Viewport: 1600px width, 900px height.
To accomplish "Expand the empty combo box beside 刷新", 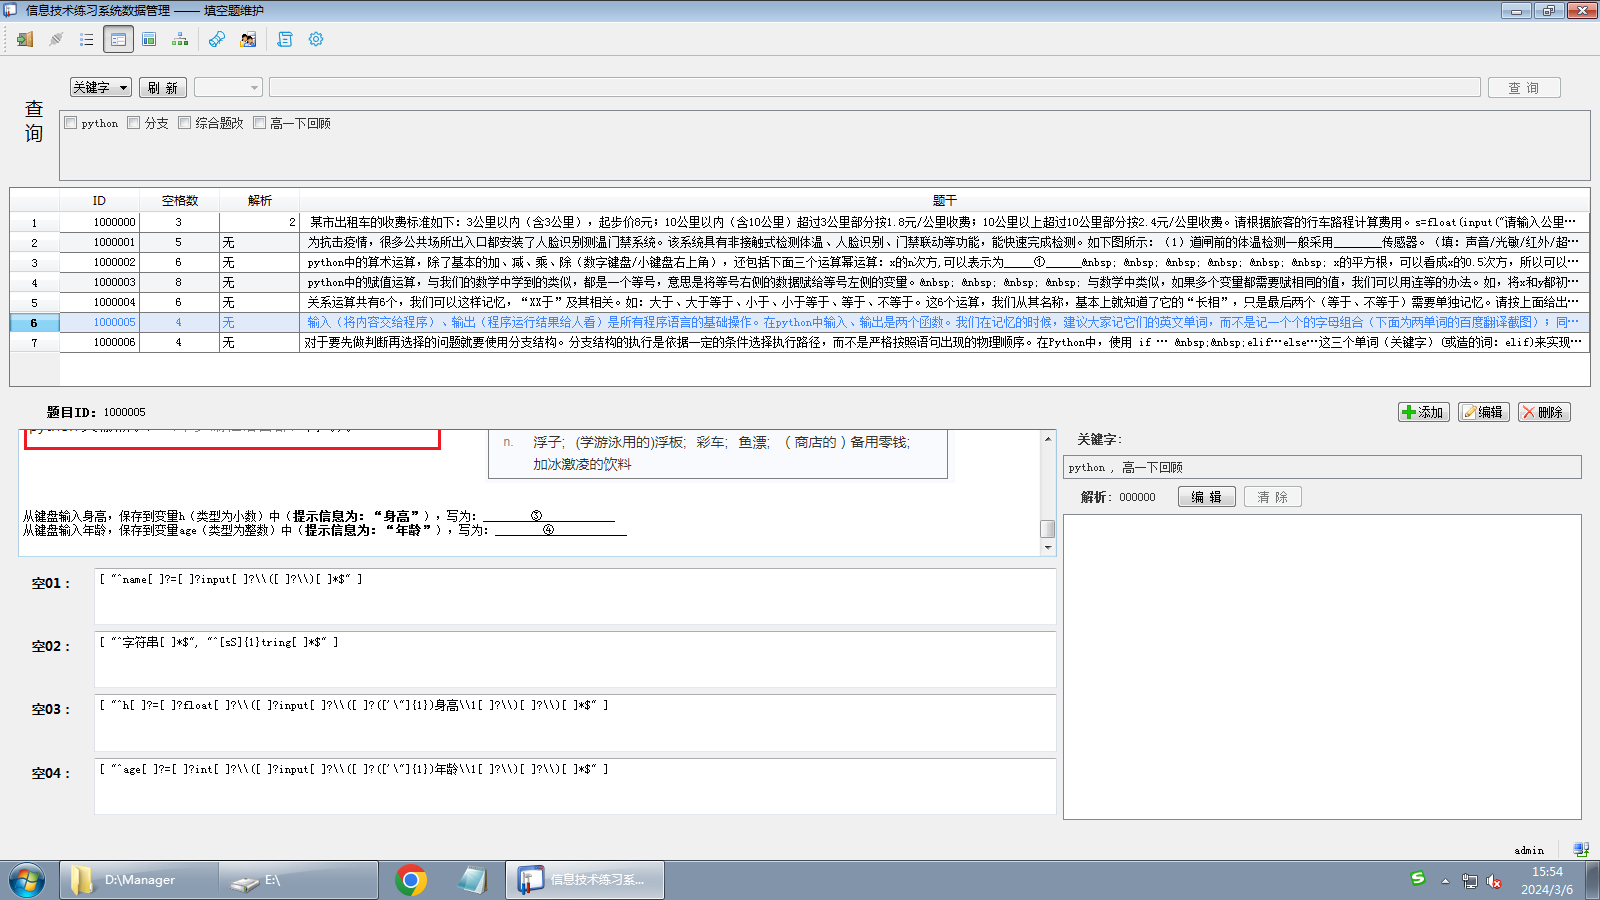I will click(229, 88).
